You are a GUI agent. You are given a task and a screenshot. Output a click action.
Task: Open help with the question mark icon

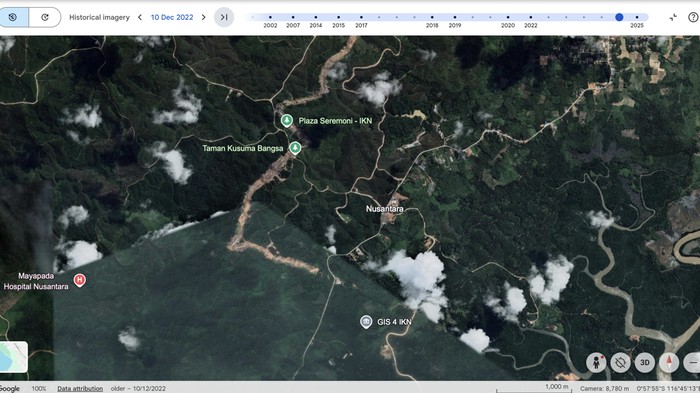click(693, 17)
